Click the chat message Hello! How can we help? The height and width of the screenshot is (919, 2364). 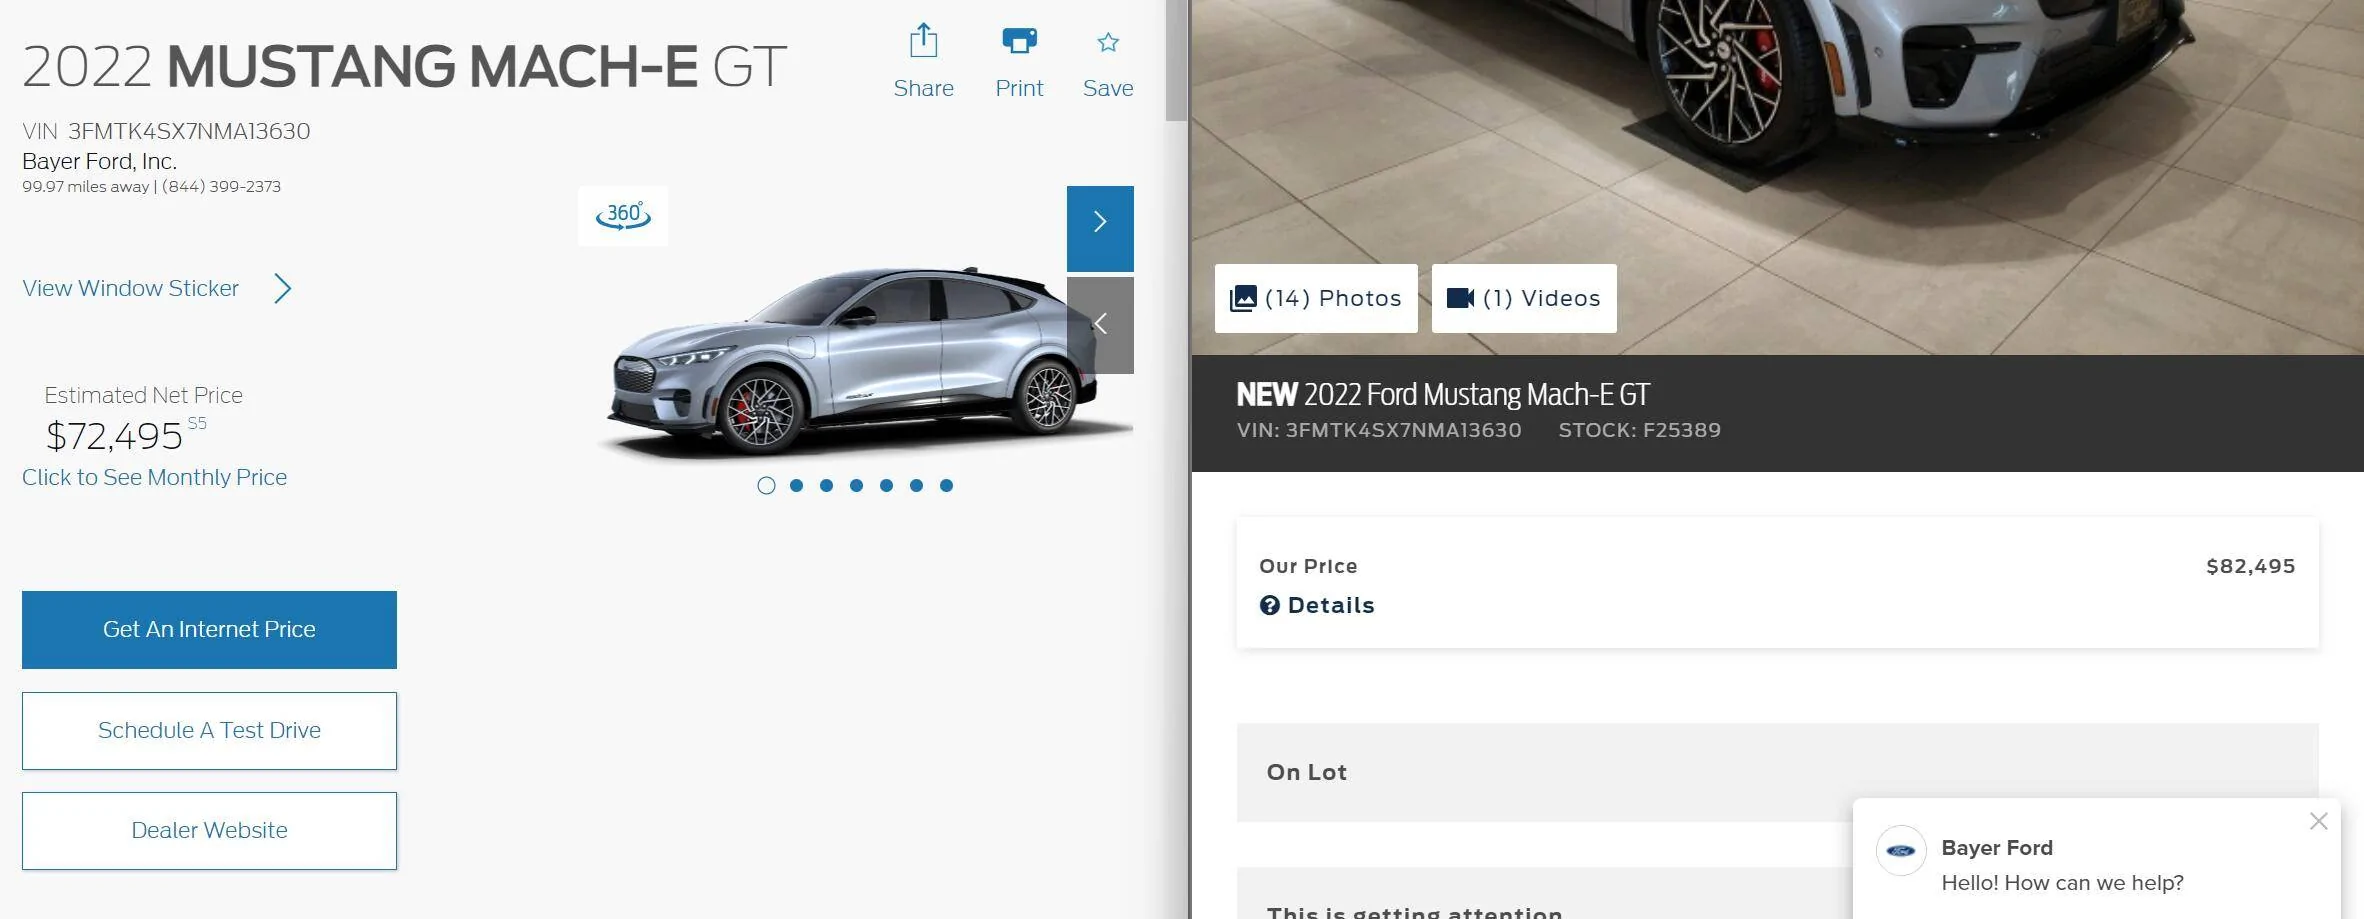point(2062,883)
